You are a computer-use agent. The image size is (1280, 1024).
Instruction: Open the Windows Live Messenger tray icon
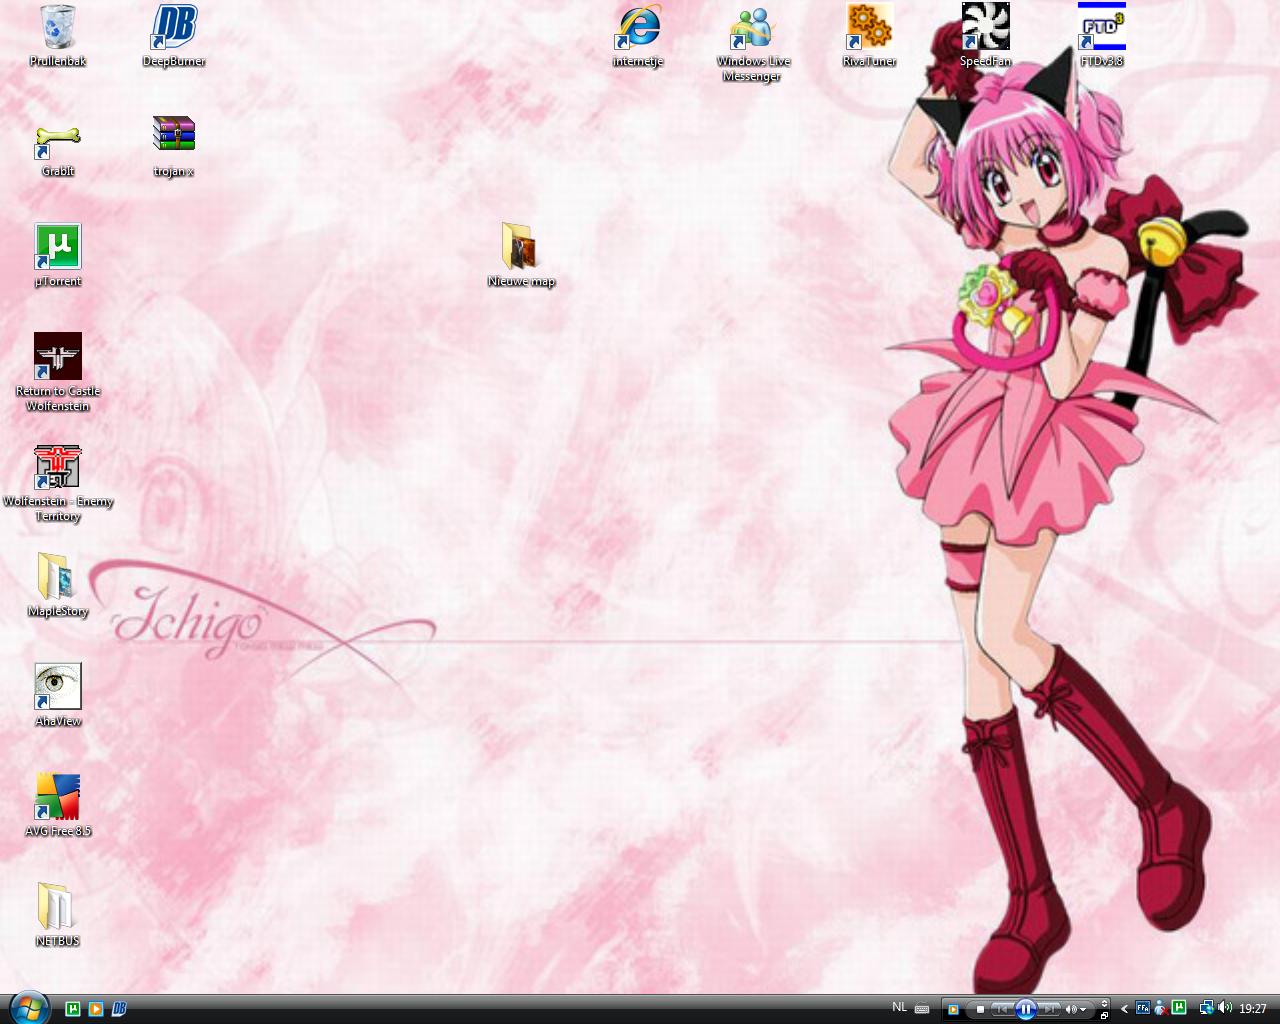tap(1161, 1008)
